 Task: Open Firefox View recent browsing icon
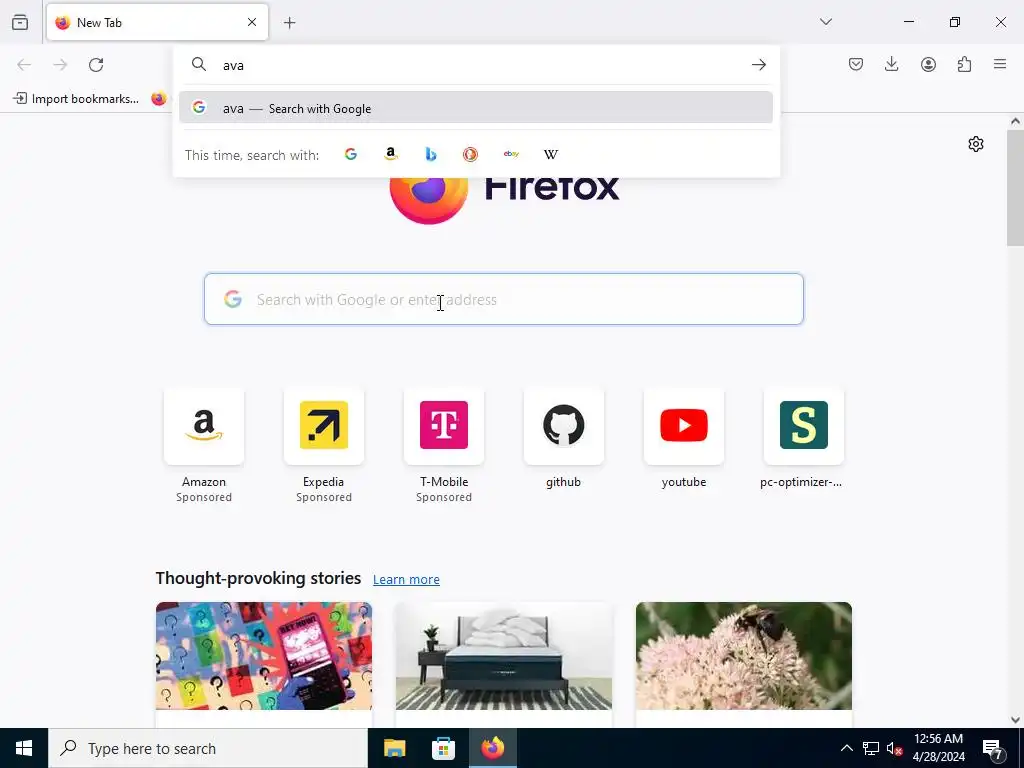(20, 22)
